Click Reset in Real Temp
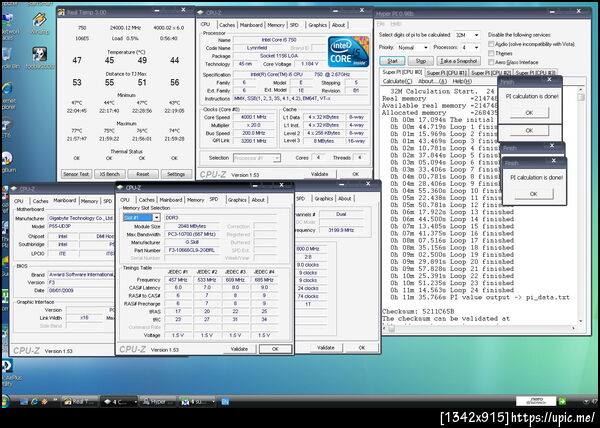 143,174
